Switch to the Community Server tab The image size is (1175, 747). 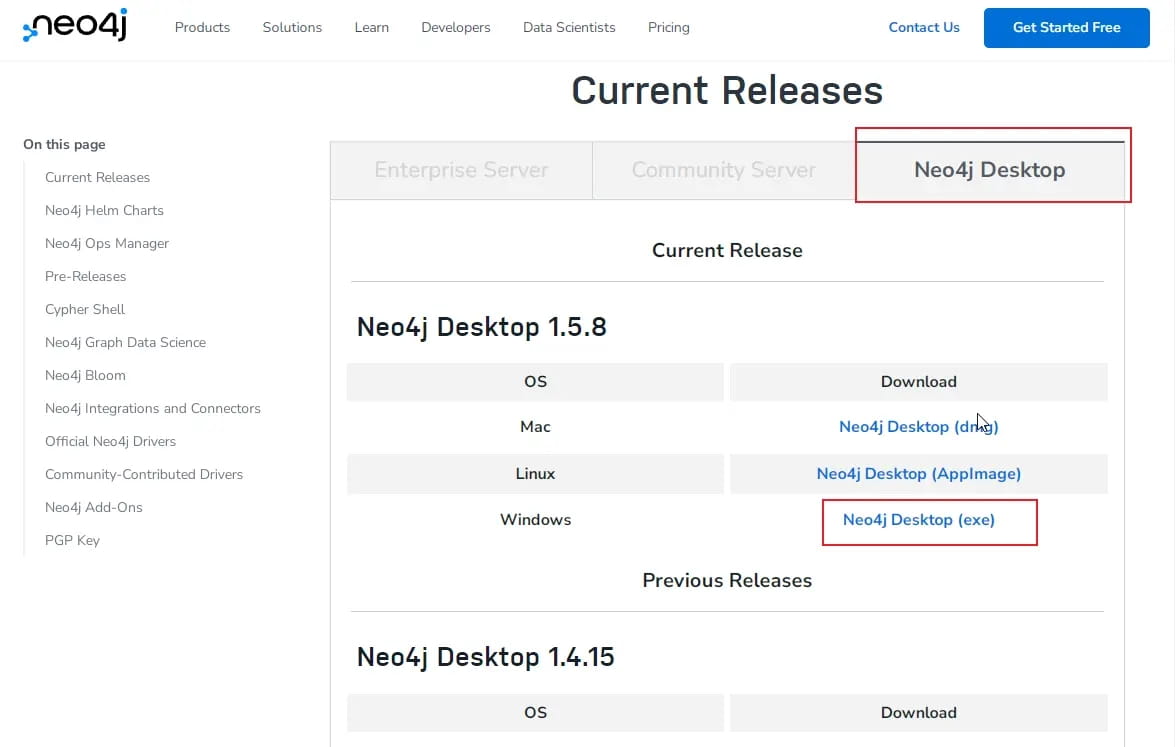(723, 170)
